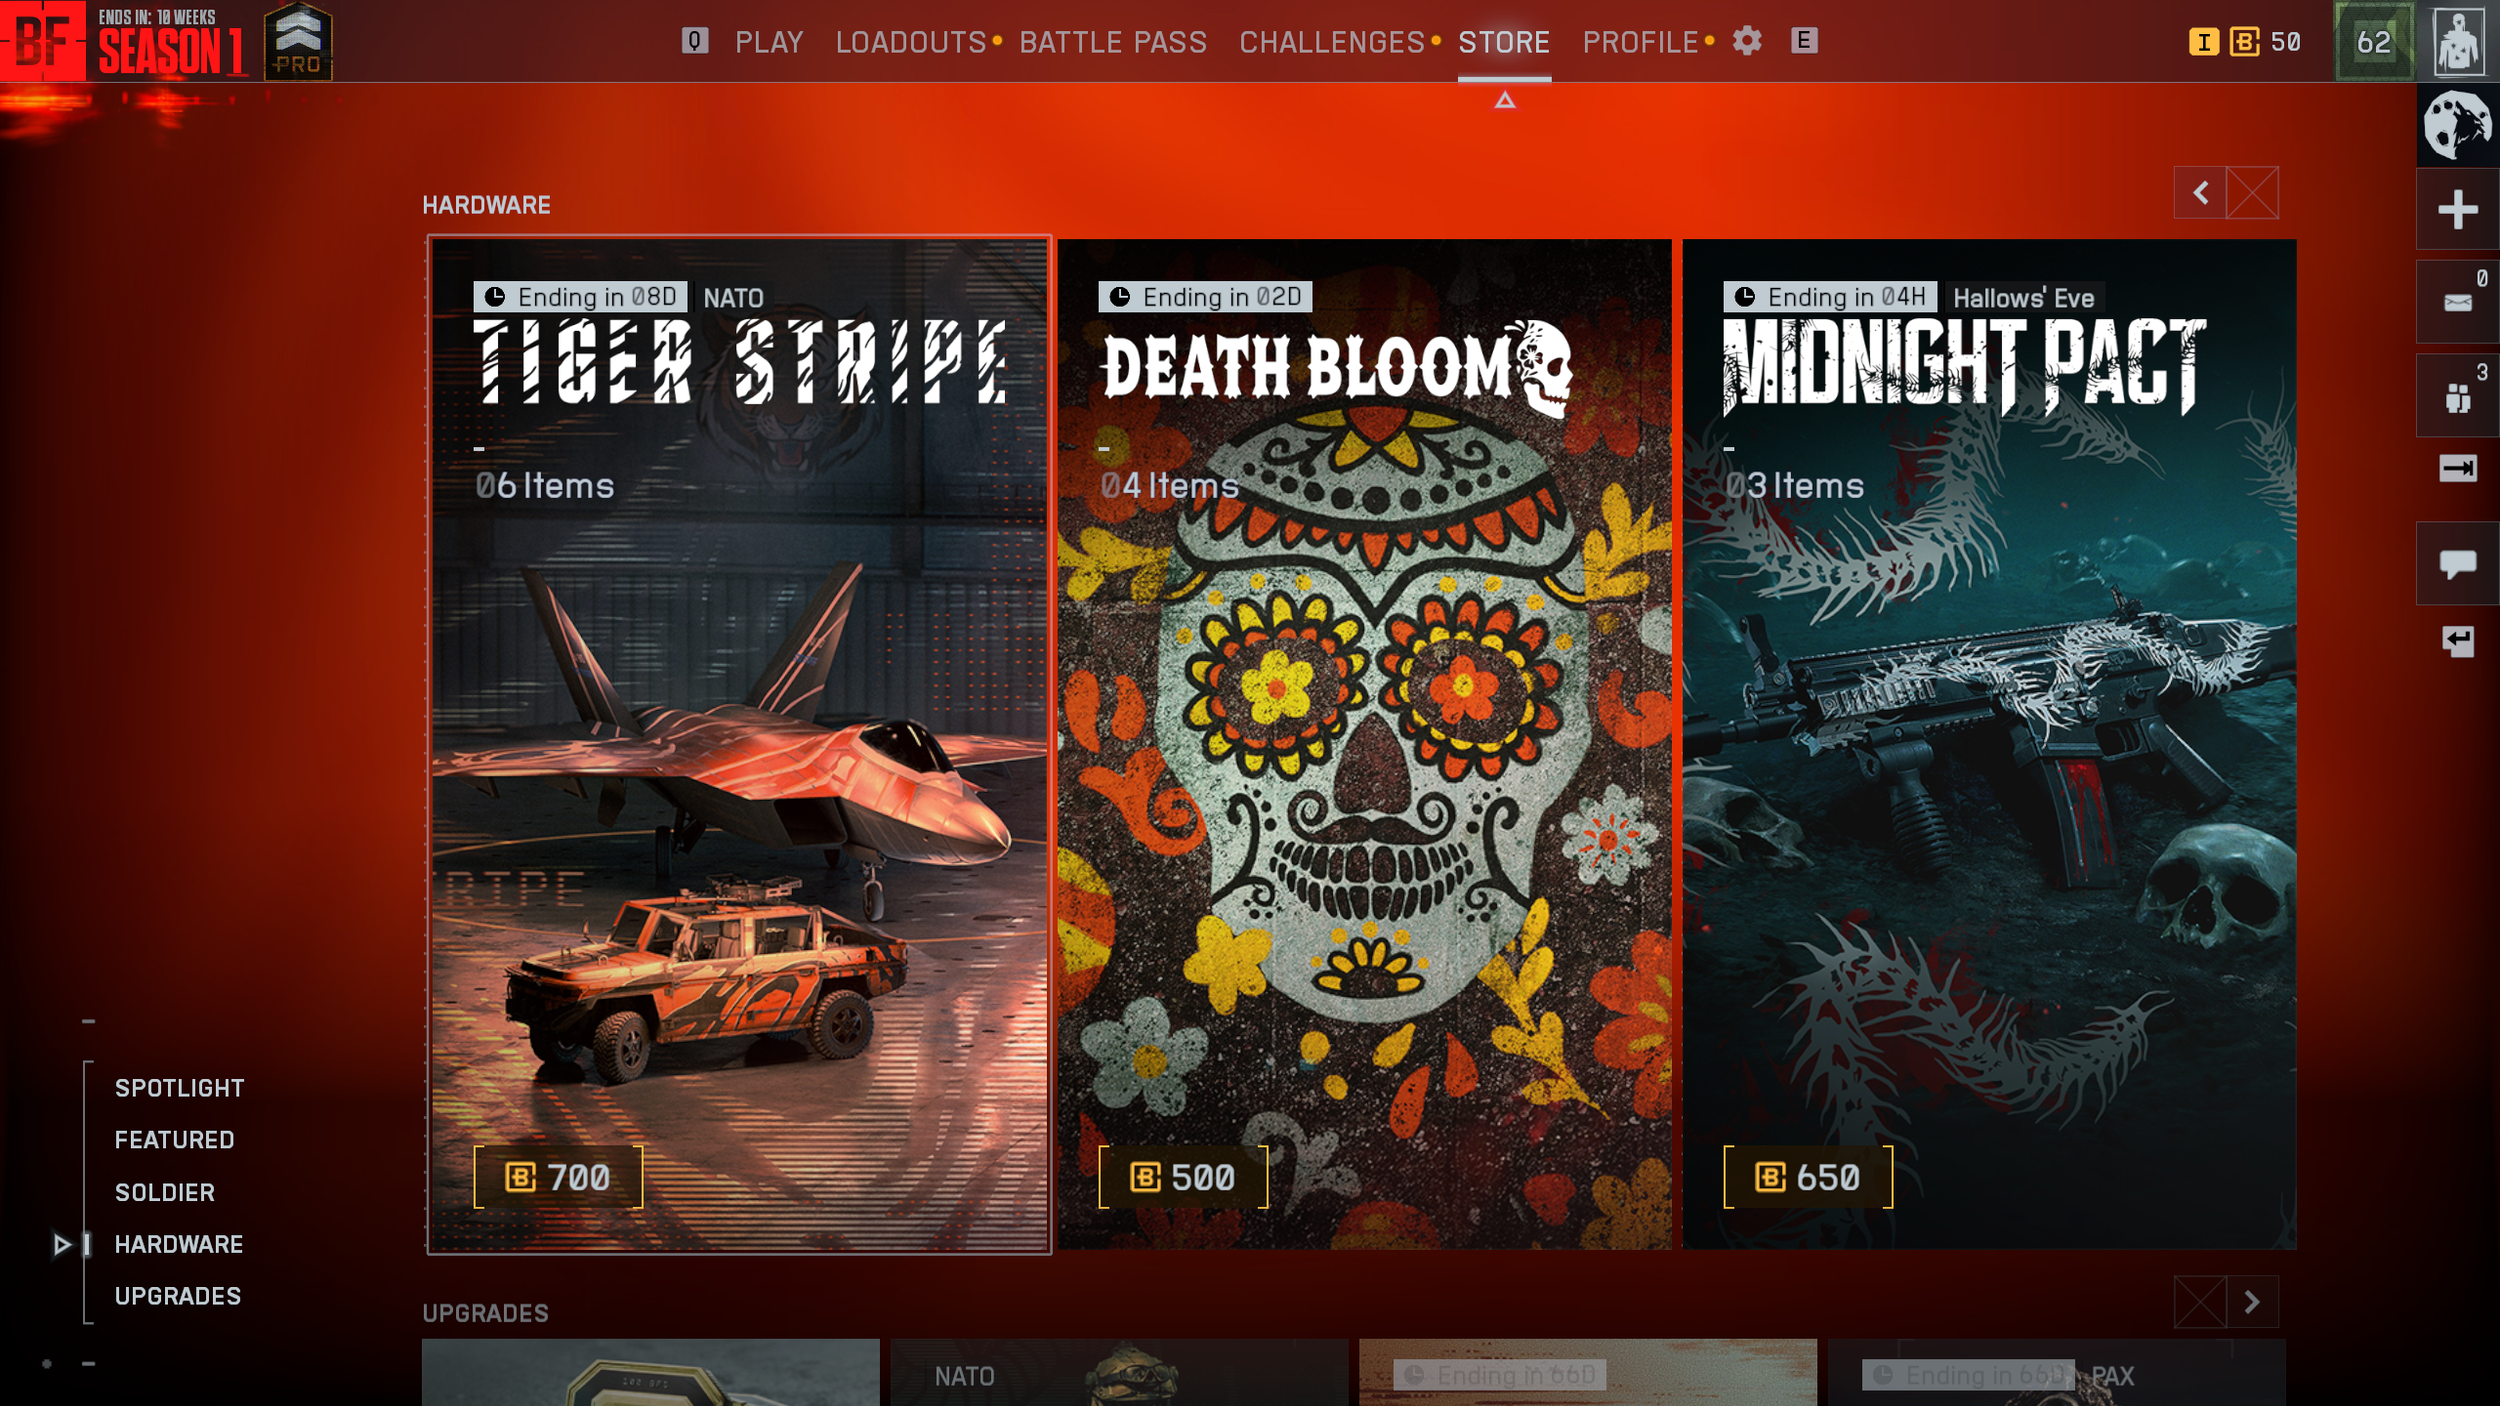The height and width of the screenshot is (1406, 2500).
Task: Open the settings gear icon
Action: pos(1747,41)
